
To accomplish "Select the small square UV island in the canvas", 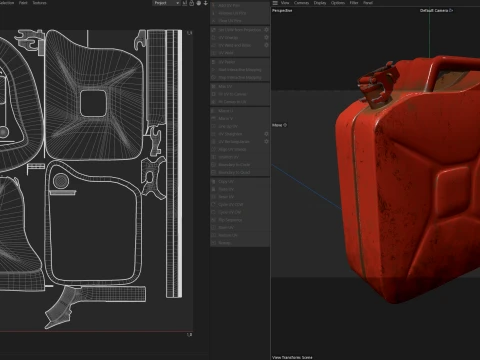I will click(x=93, y=103).
